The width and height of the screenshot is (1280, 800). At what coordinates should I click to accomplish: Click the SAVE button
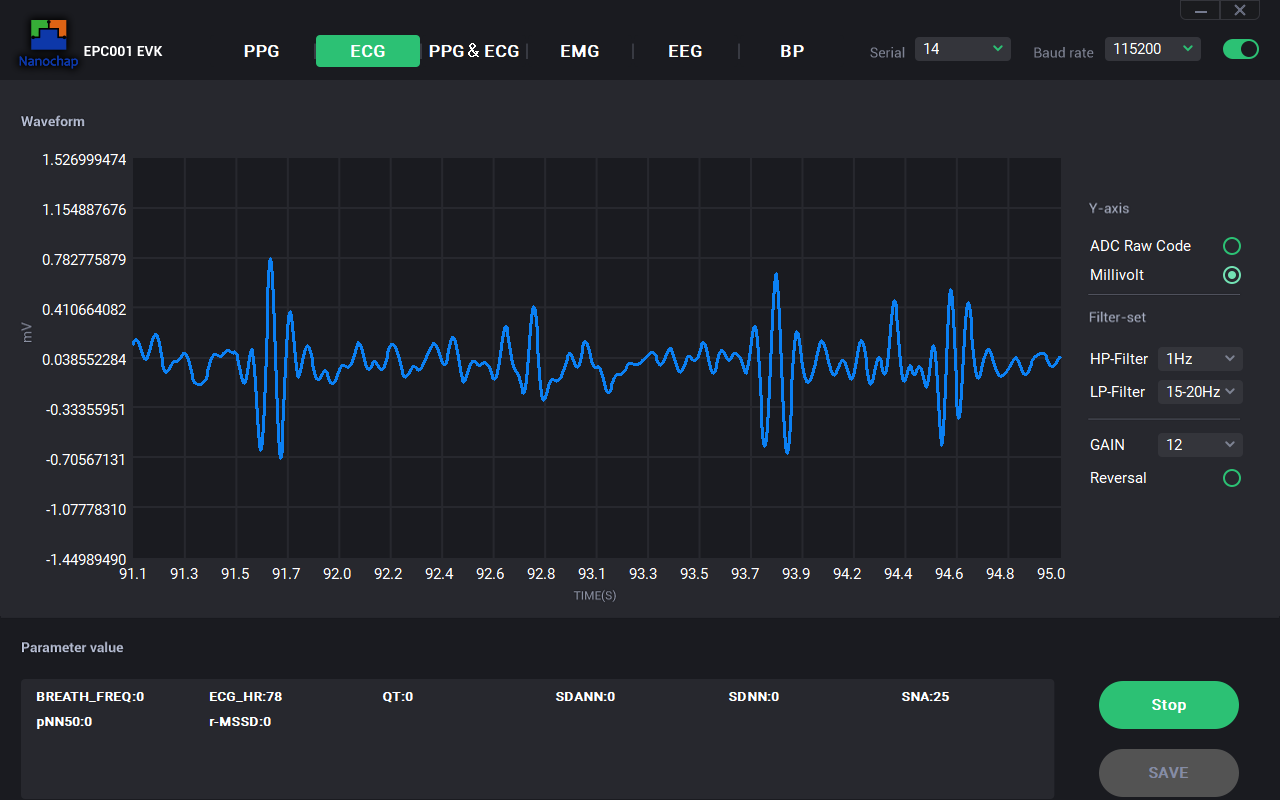click(x=1169, y=773)
